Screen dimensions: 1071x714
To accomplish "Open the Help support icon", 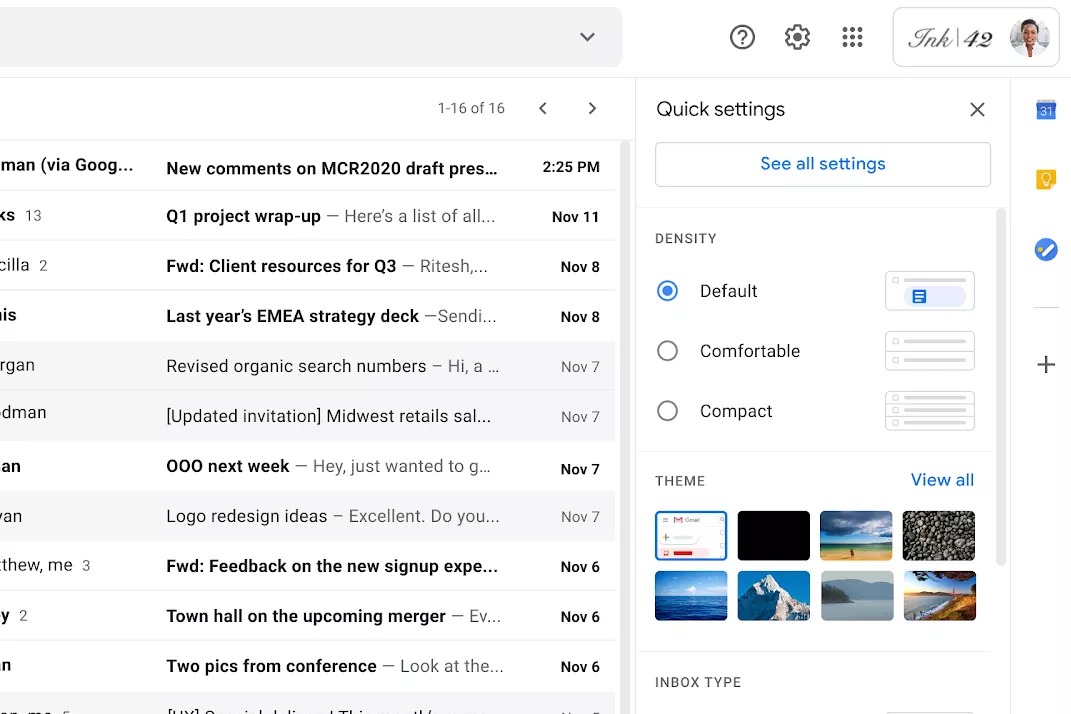I will point(742,38).
